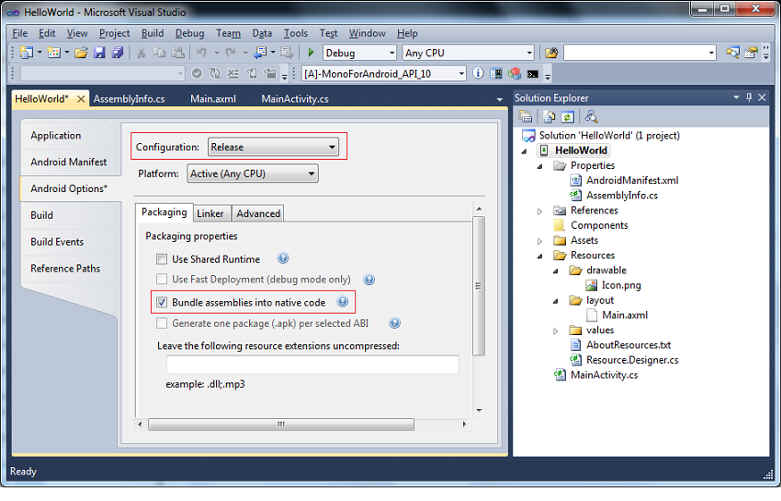Open the Reference Paths properties page
Viewport: 781px width, 501px height.
[x=65, y=268]
